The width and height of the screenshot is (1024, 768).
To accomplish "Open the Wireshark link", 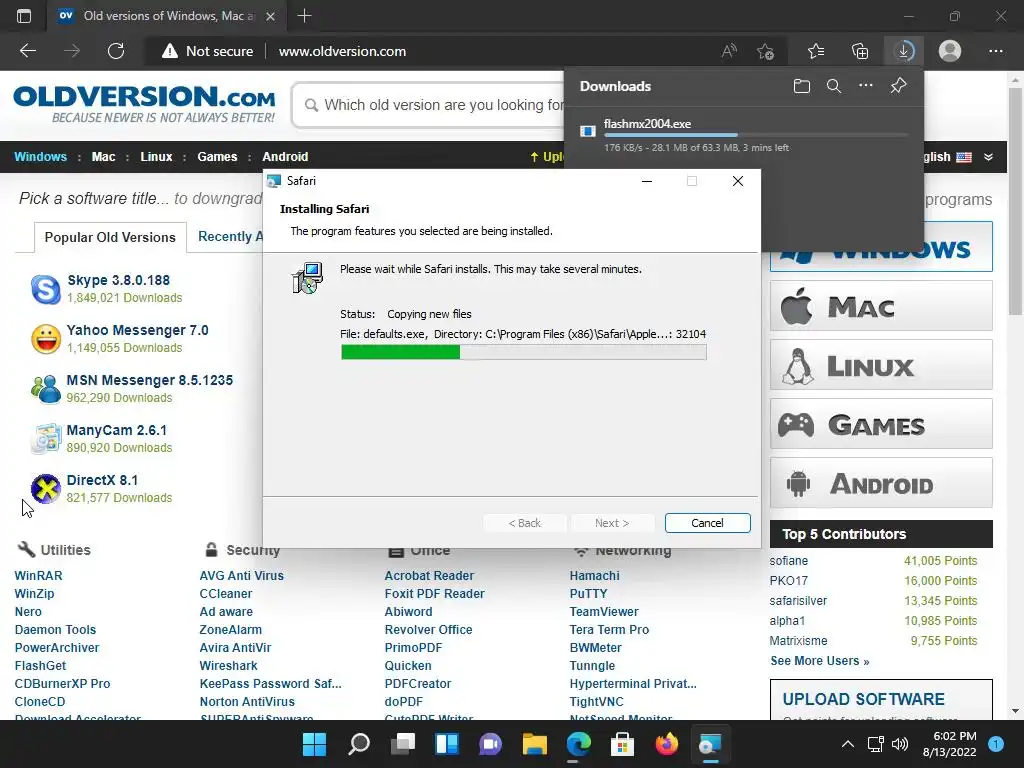I will coord(229,665).
